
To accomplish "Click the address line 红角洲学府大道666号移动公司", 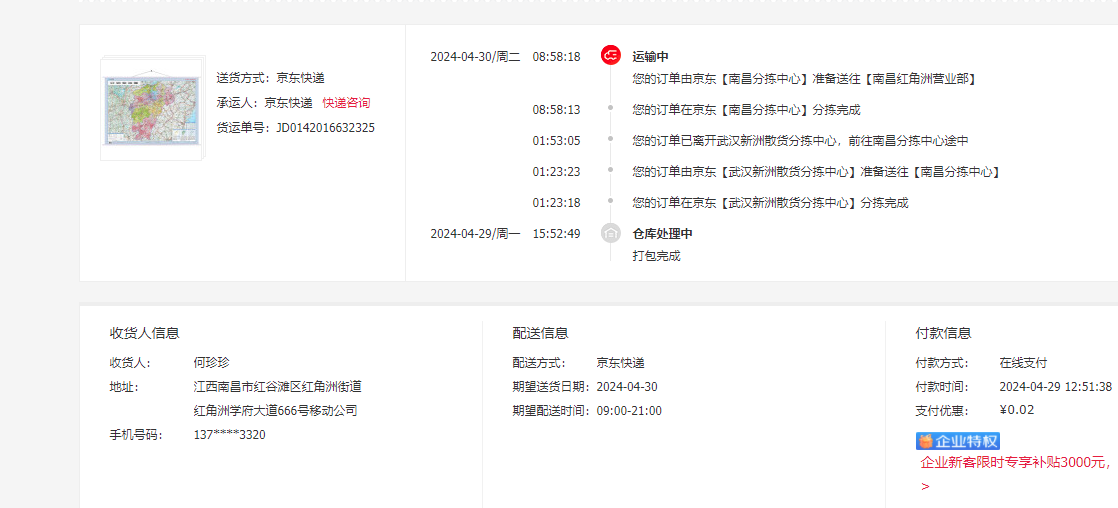I will coord(275,411).
